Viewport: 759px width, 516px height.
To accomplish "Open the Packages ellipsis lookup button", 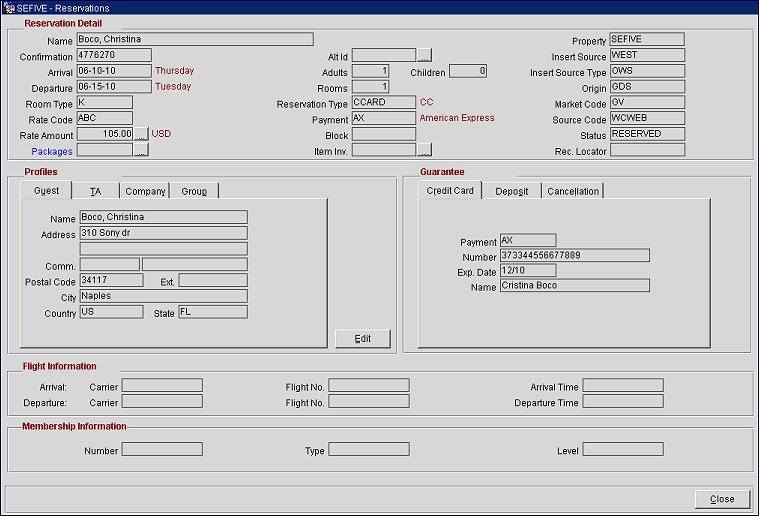I will click(x=141, y=151).
